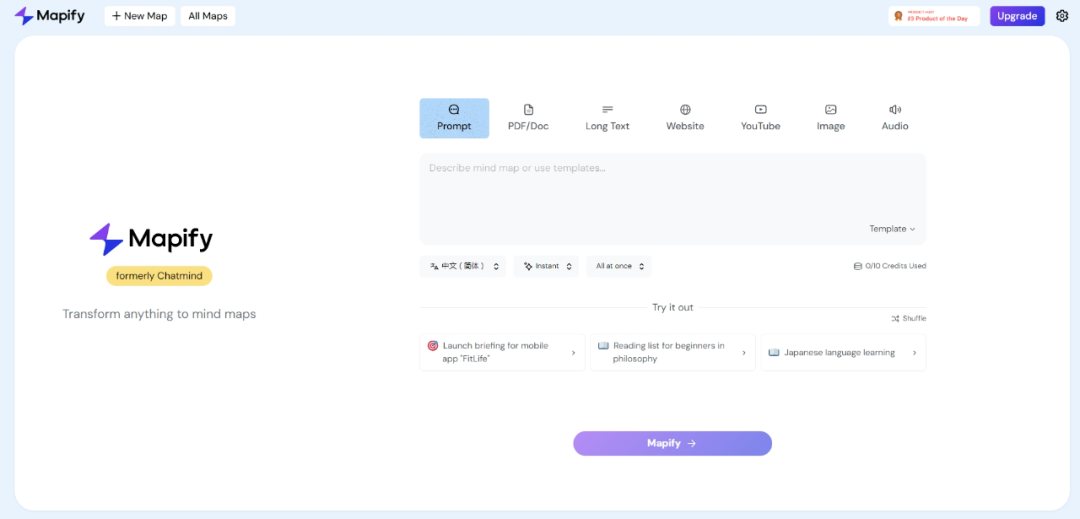Switch to the Image tab

(831, 118)
